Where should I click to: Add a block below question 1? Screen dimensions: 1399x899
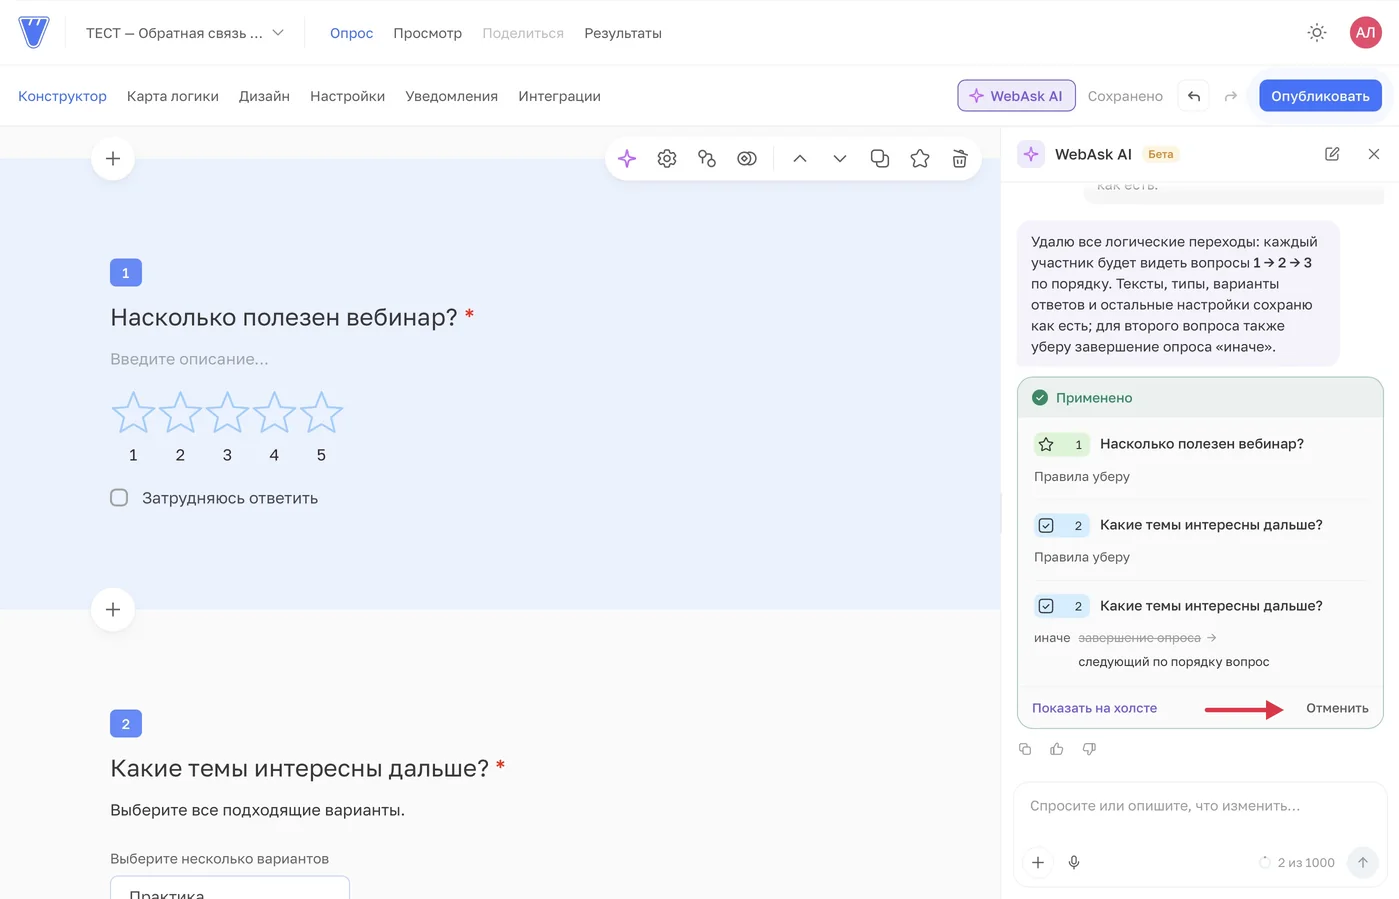click(x=113, y=610)
